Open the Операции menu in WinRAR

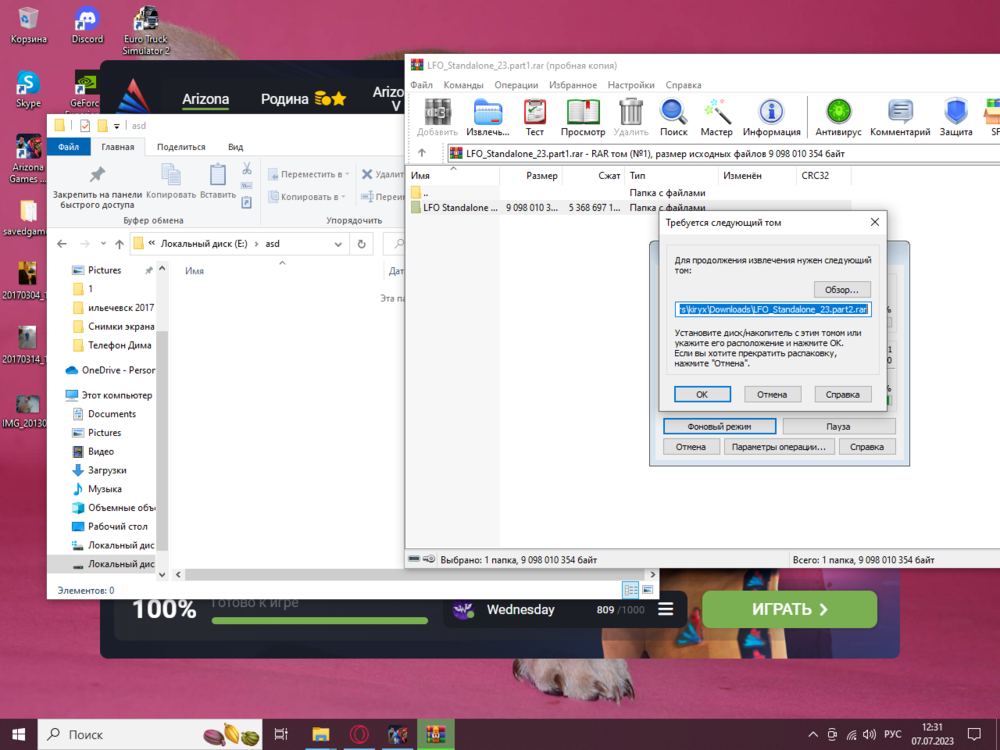(x=515, y=85)
